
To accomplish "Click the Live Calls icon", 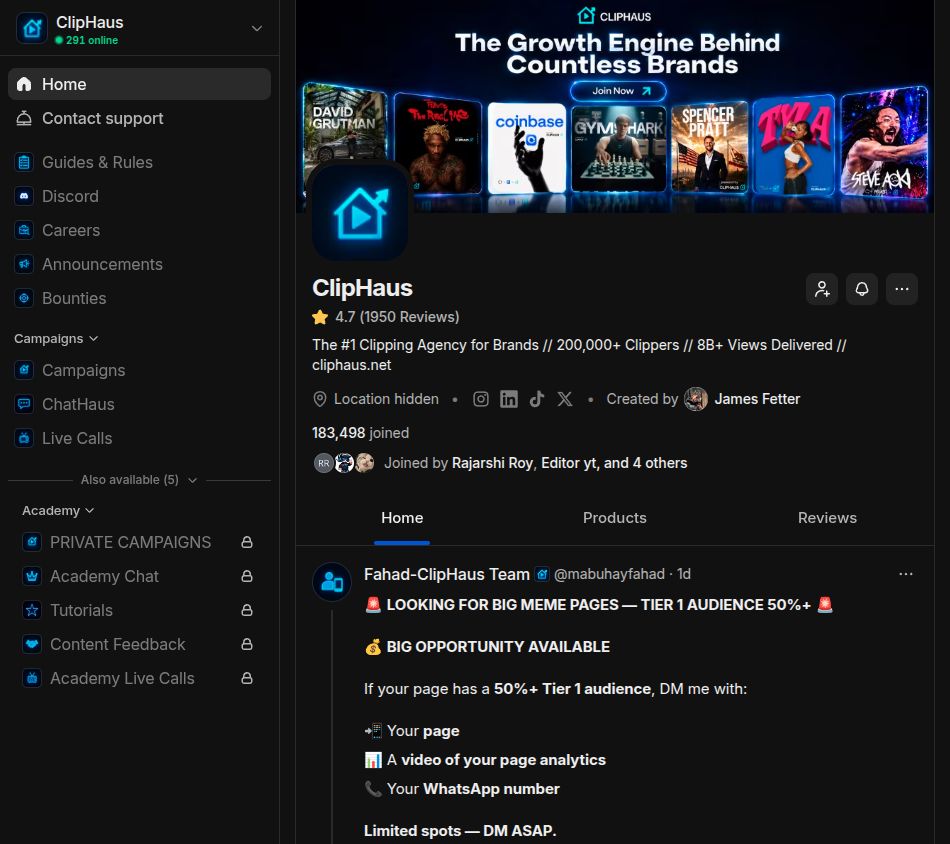I will [24, 438].
